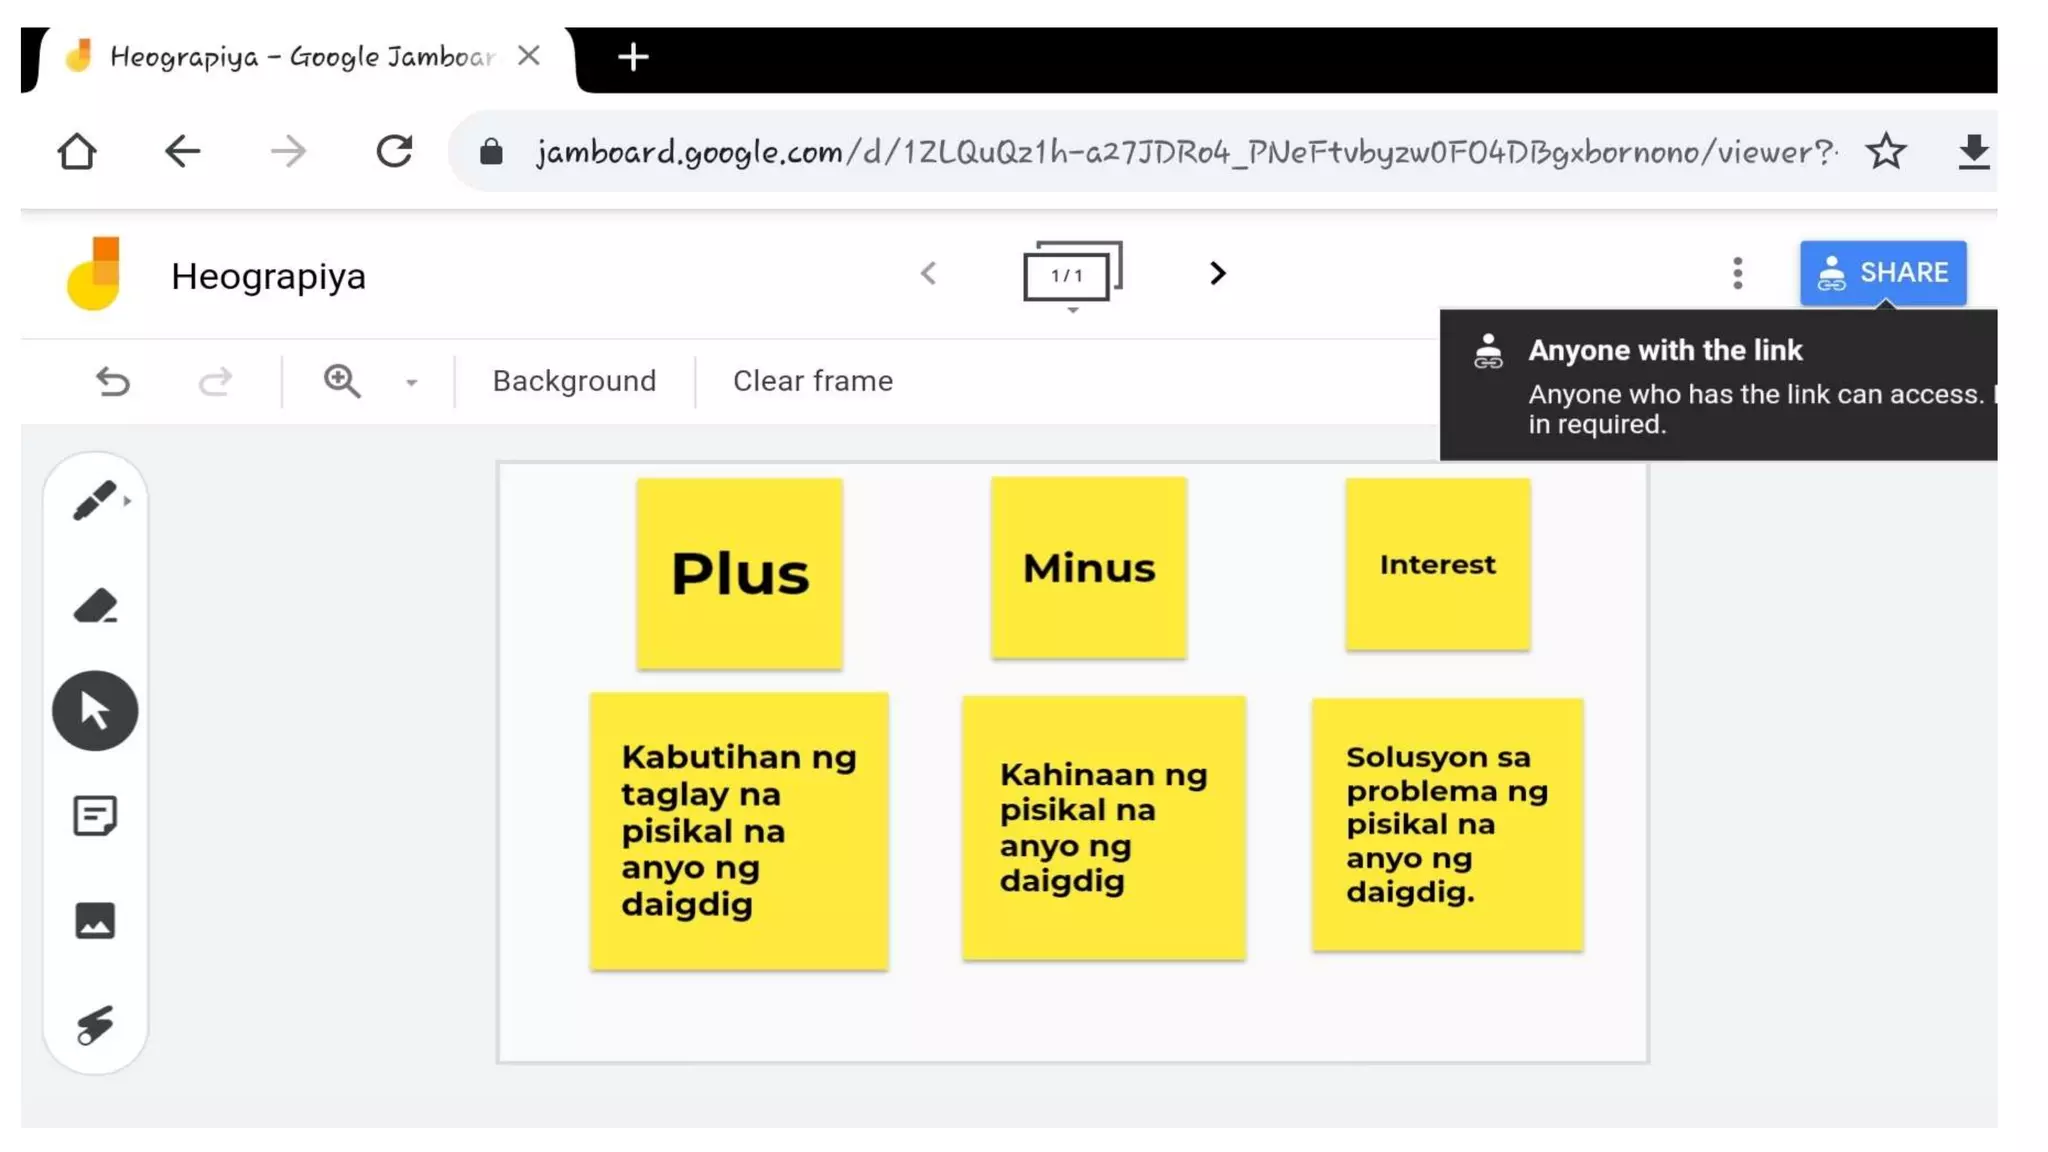Click the Add image tool

[95, 921]
